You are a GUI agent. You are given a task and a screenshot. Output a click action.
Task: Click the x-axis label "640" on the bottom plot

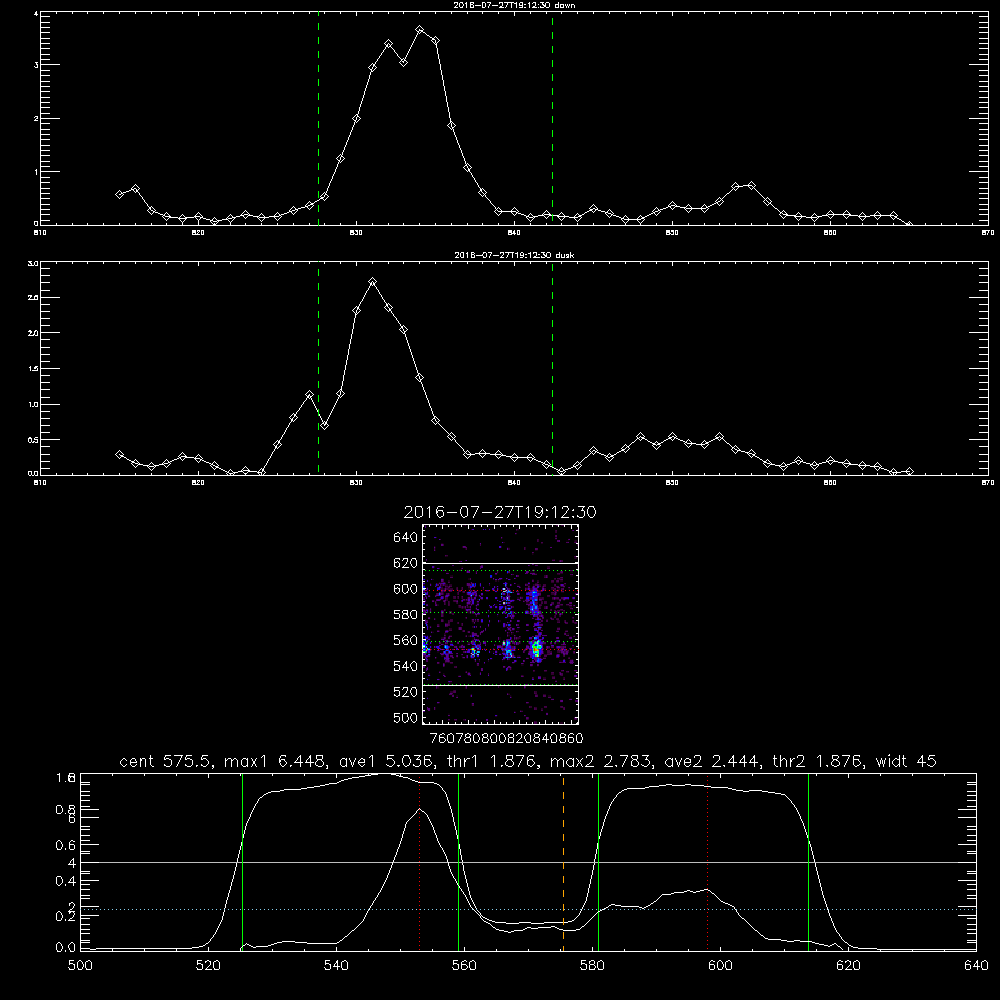click(976, 966)
